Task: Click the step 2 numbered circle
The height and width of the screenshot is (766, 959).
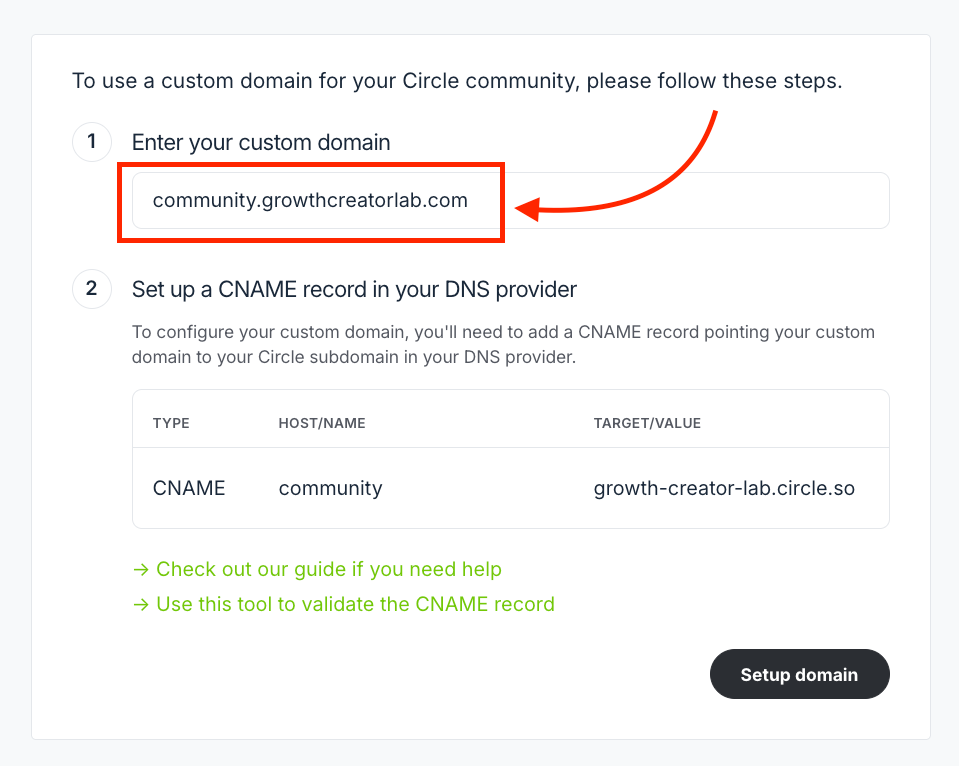Action: [91, 289]
